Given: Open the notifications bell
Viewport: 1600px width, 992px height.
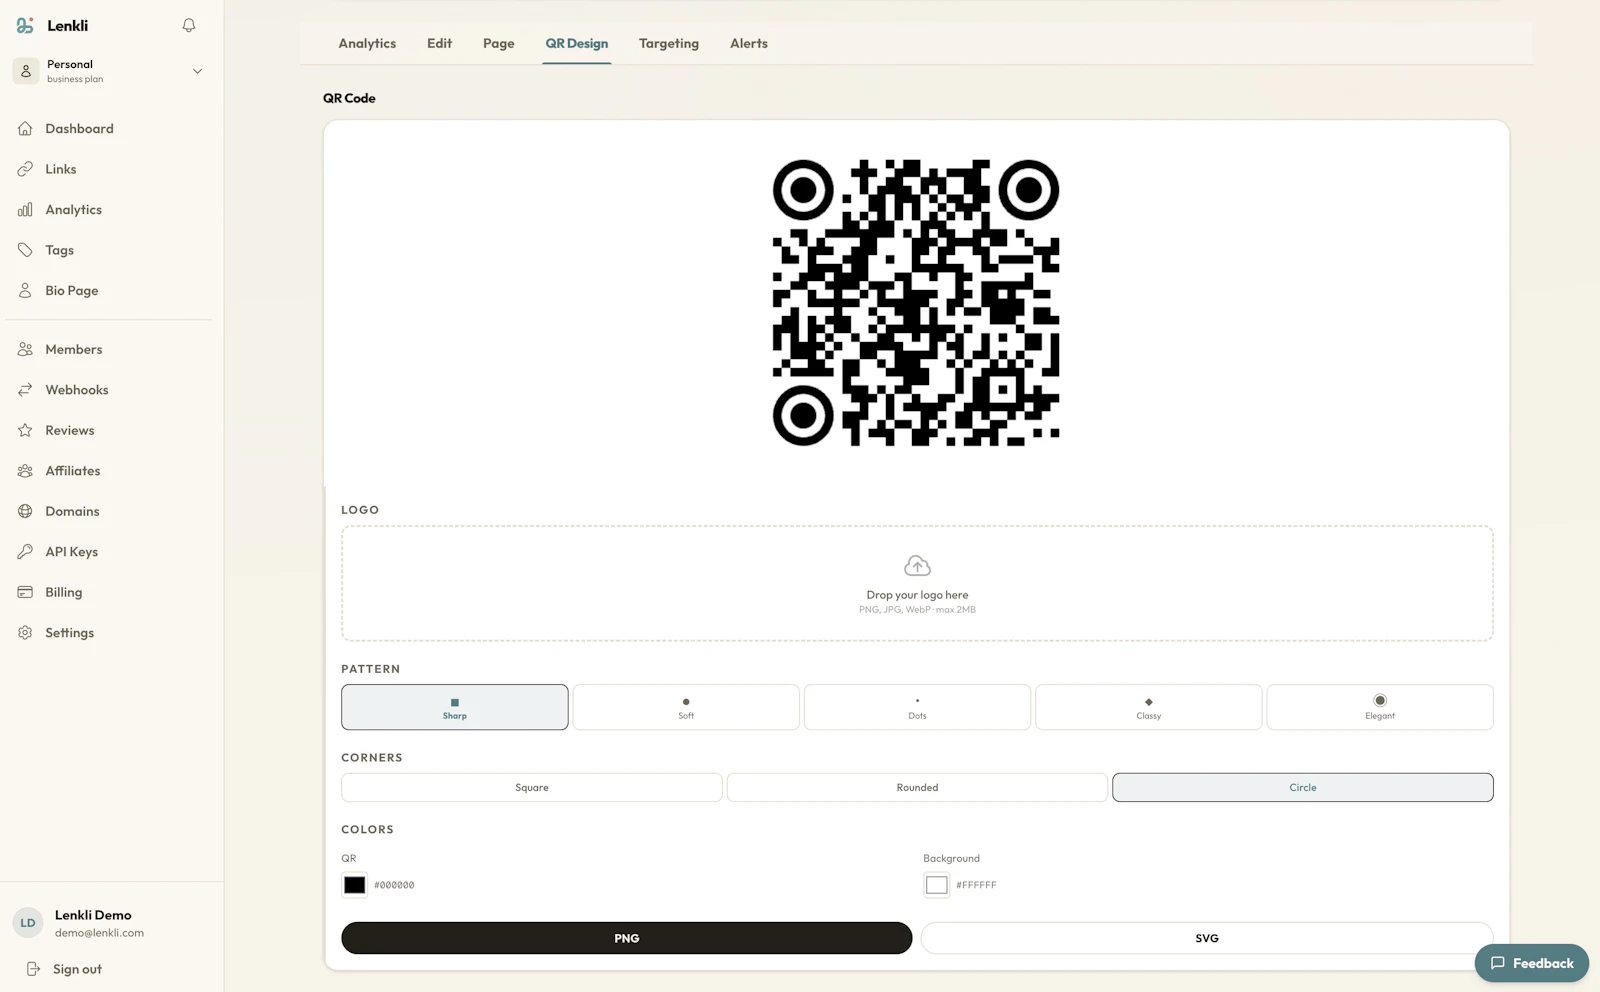Looking at the screenshot, I should point(189,26).
